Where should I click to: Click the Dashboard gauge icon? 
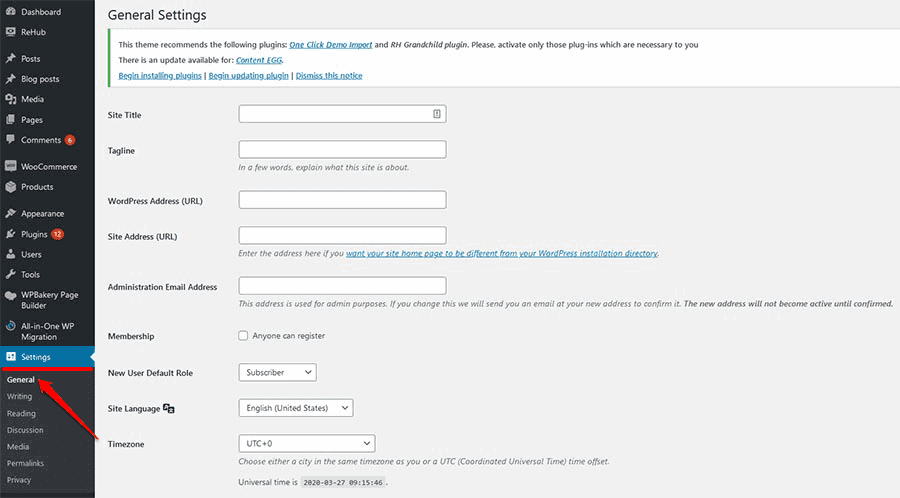[11, 11]
